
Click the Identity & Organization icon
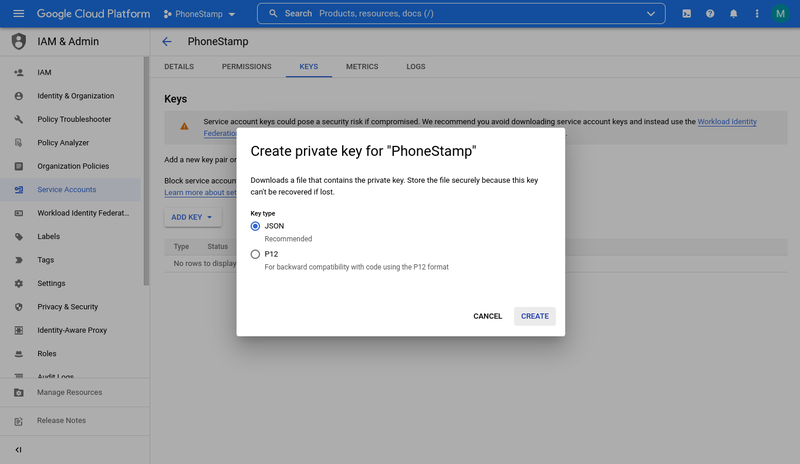pyautogui.click(x=19, y=96)
